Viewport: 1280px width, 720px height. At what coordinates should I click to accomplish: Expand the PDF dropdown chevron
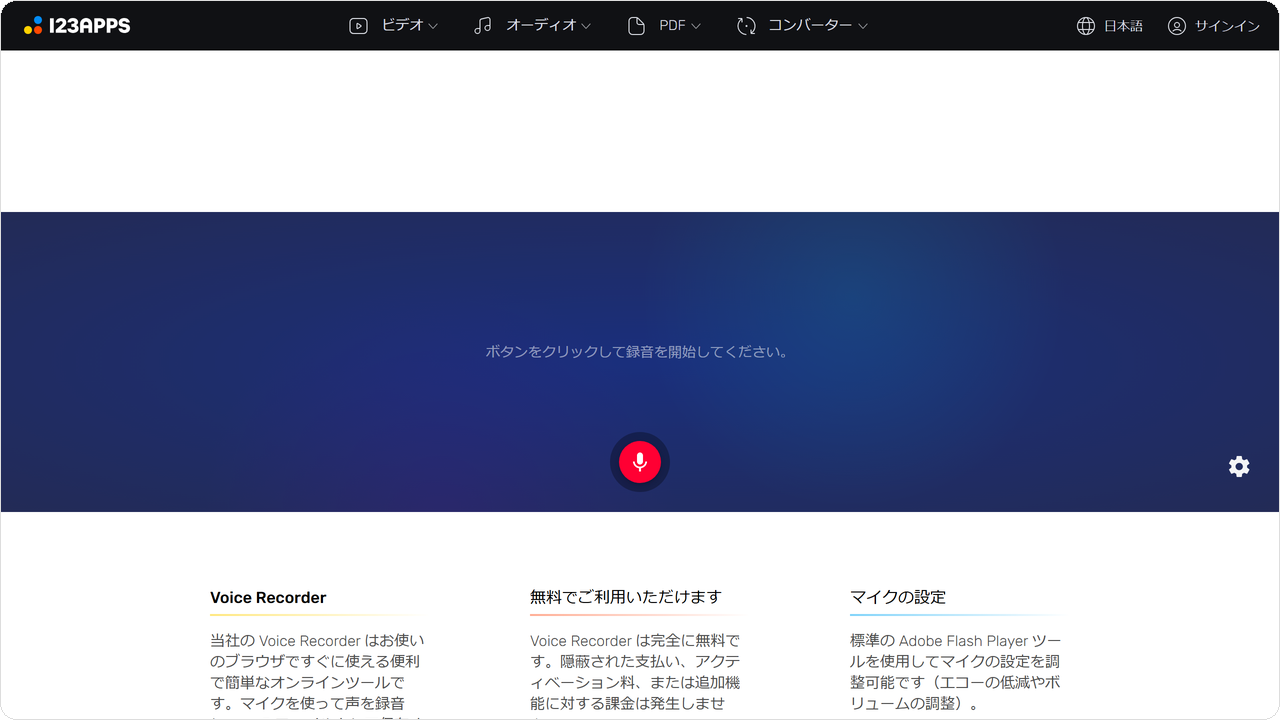point(696,27)
